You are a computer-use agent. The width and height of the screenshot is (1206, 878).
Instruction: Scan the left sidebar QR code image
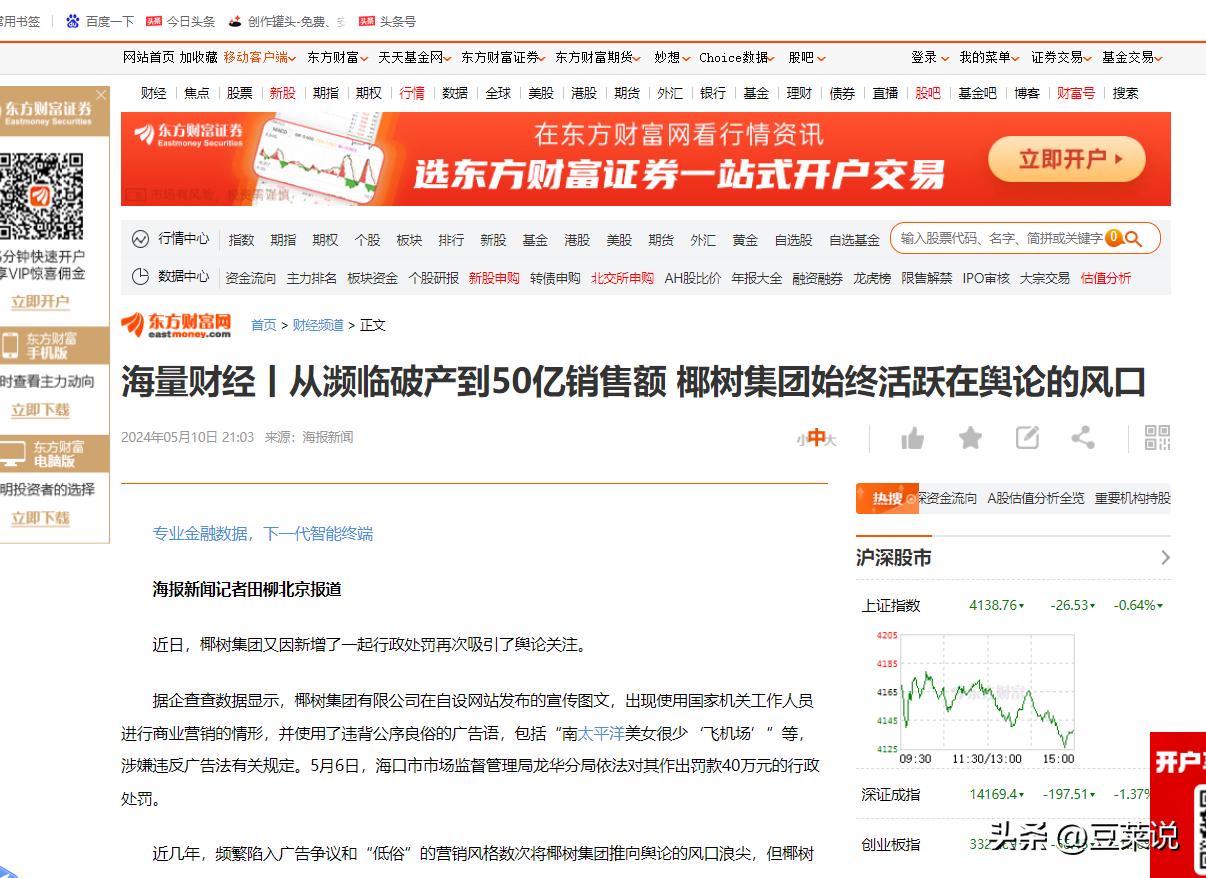[40, 194]
